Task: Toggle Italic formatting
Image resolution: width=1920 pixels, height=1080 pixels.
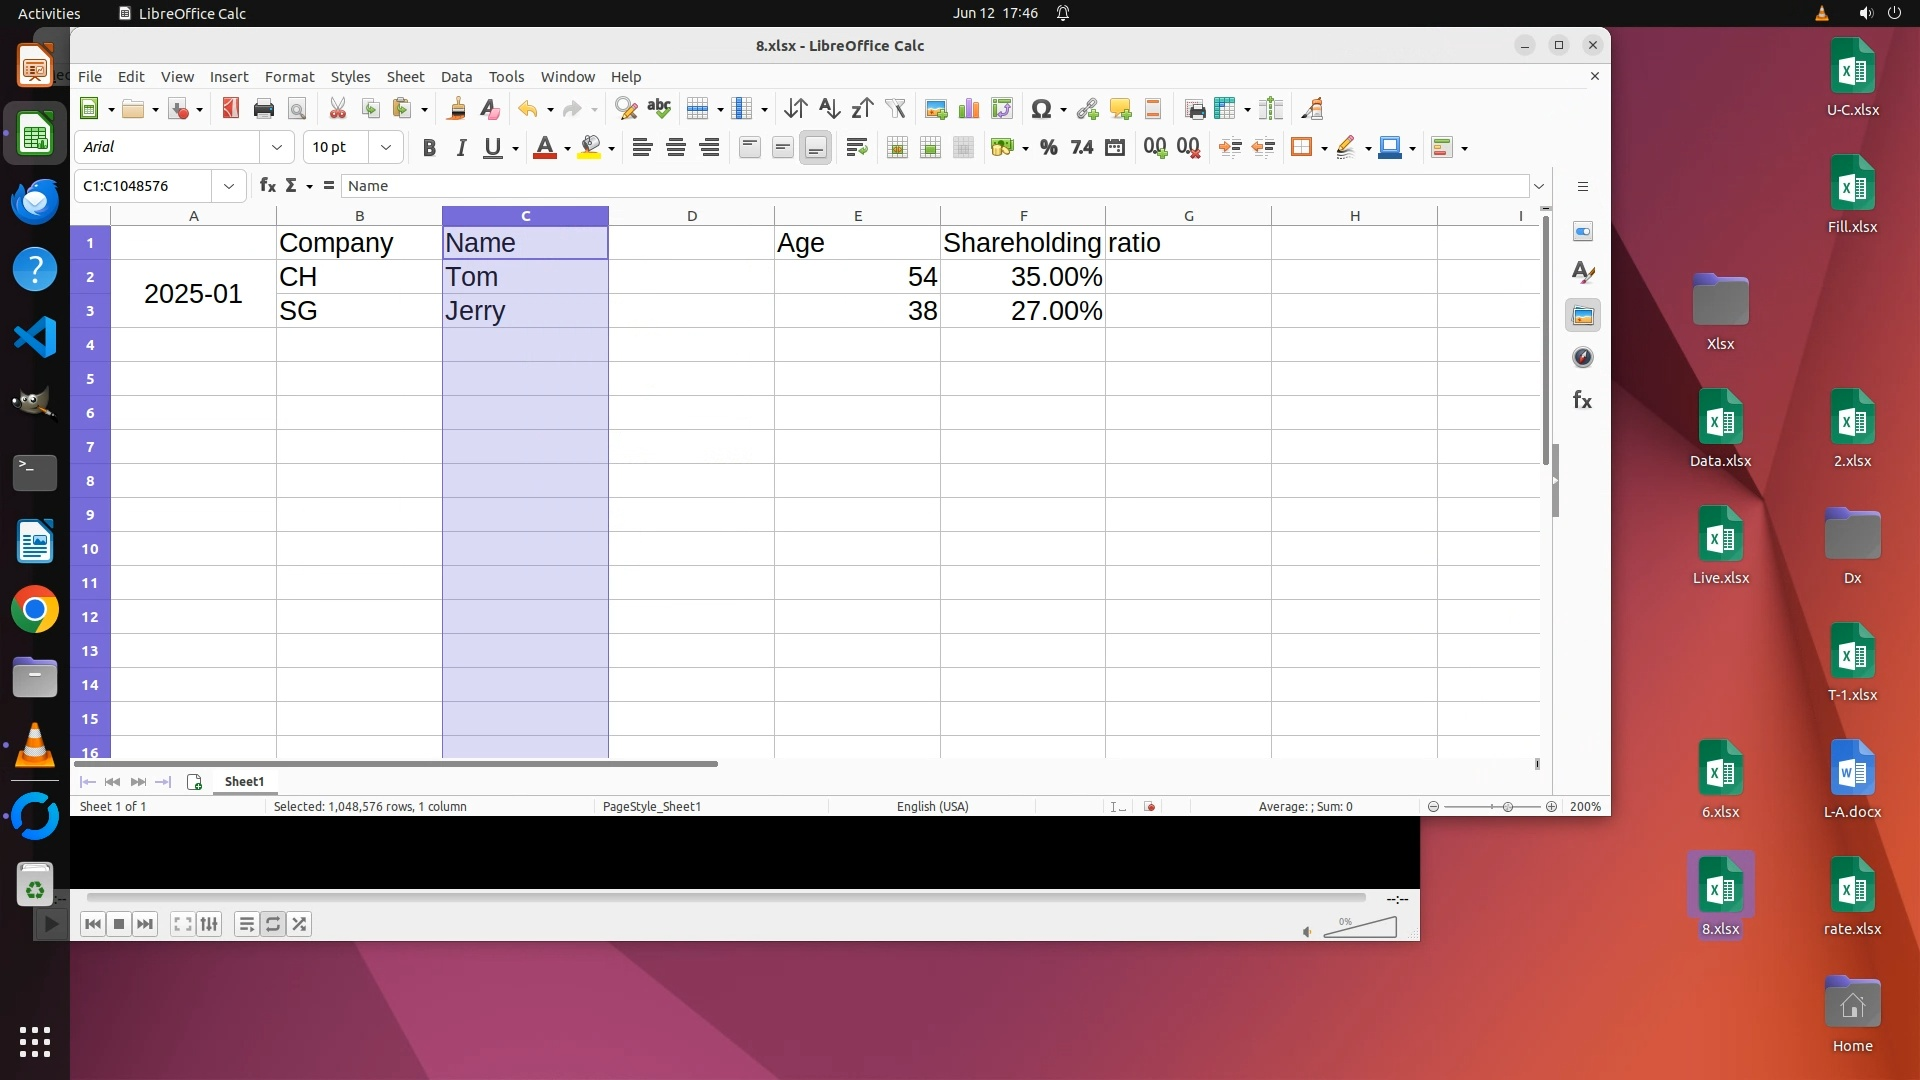Action: 461,148
